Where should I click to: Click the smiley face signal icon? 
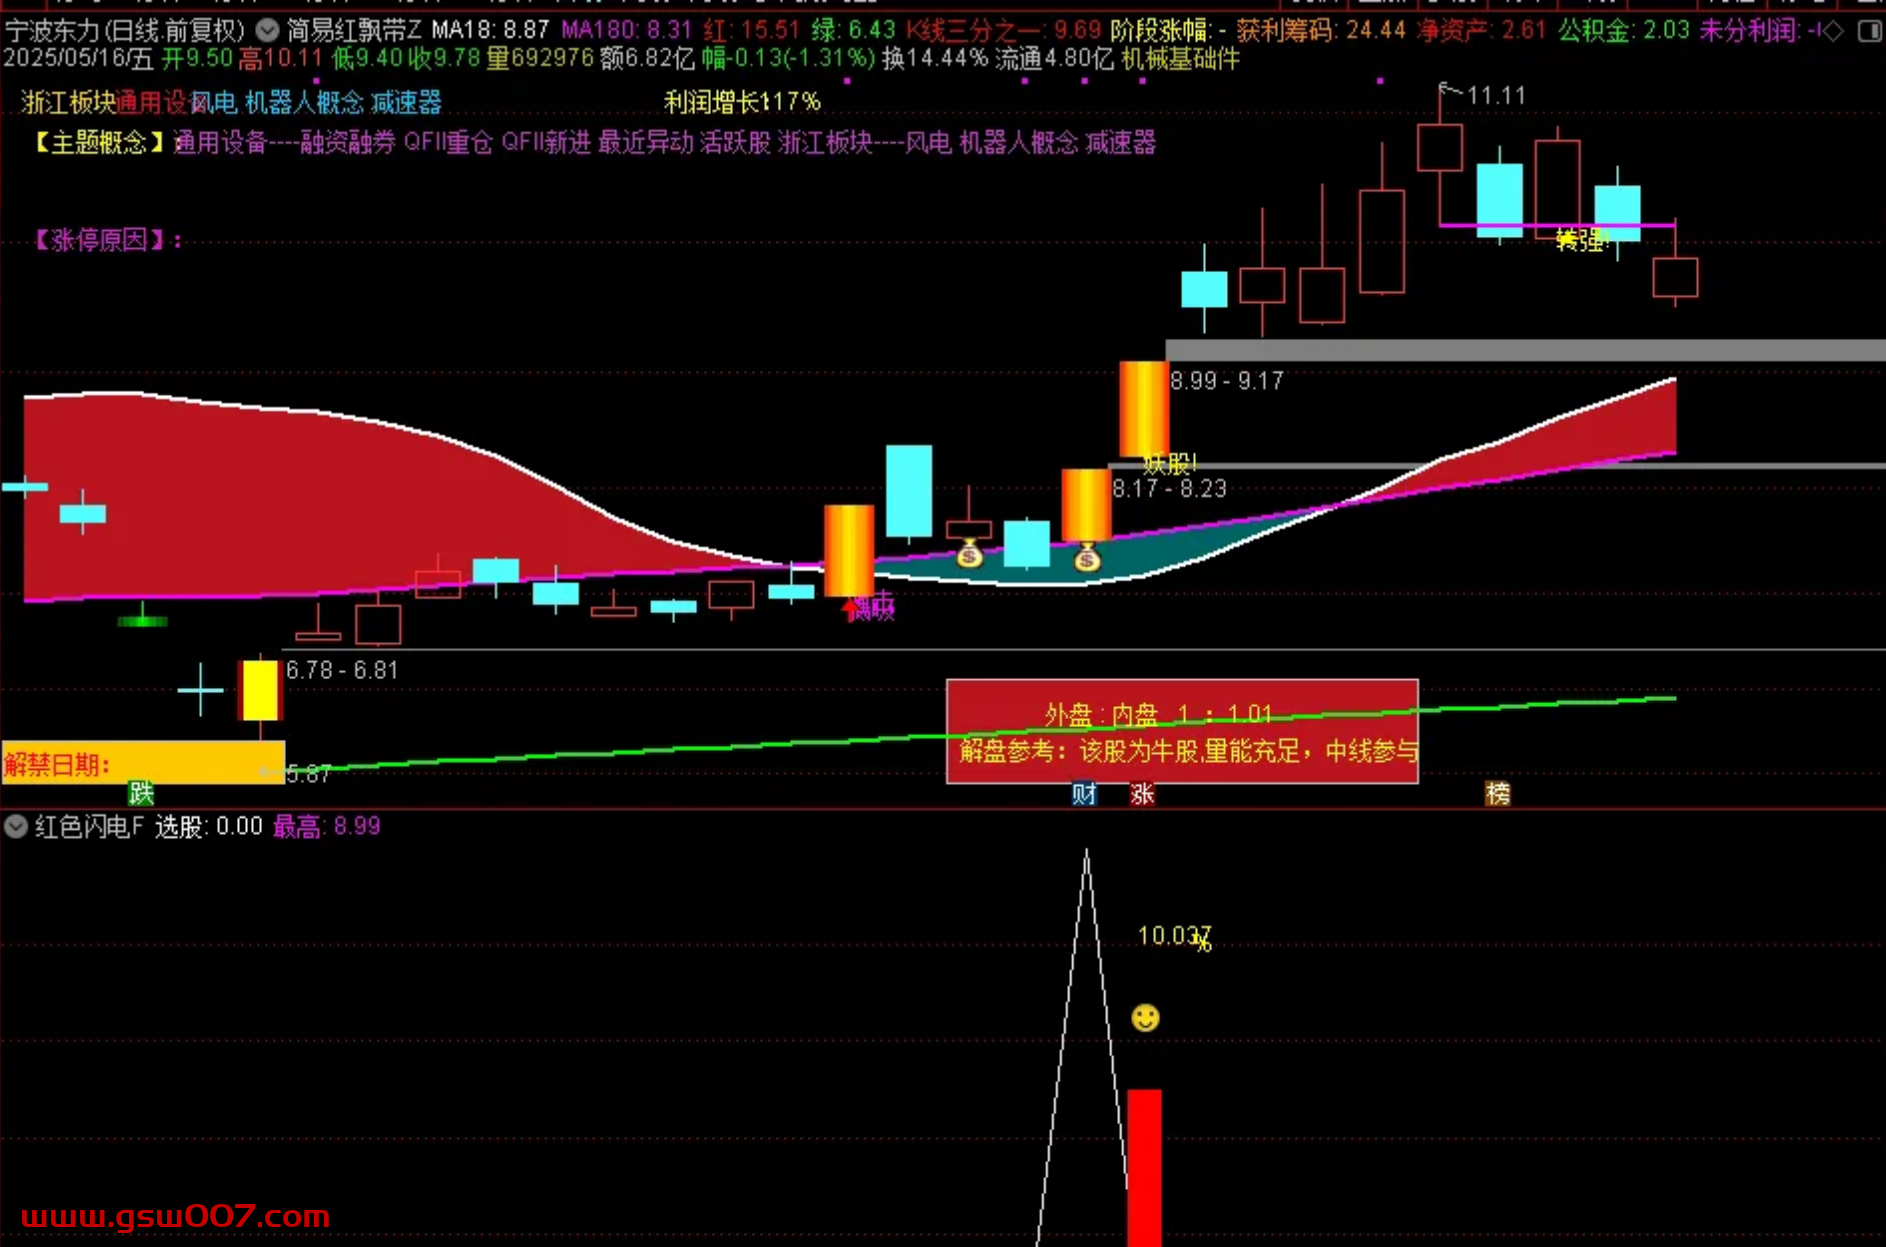coord(1145,1018)
